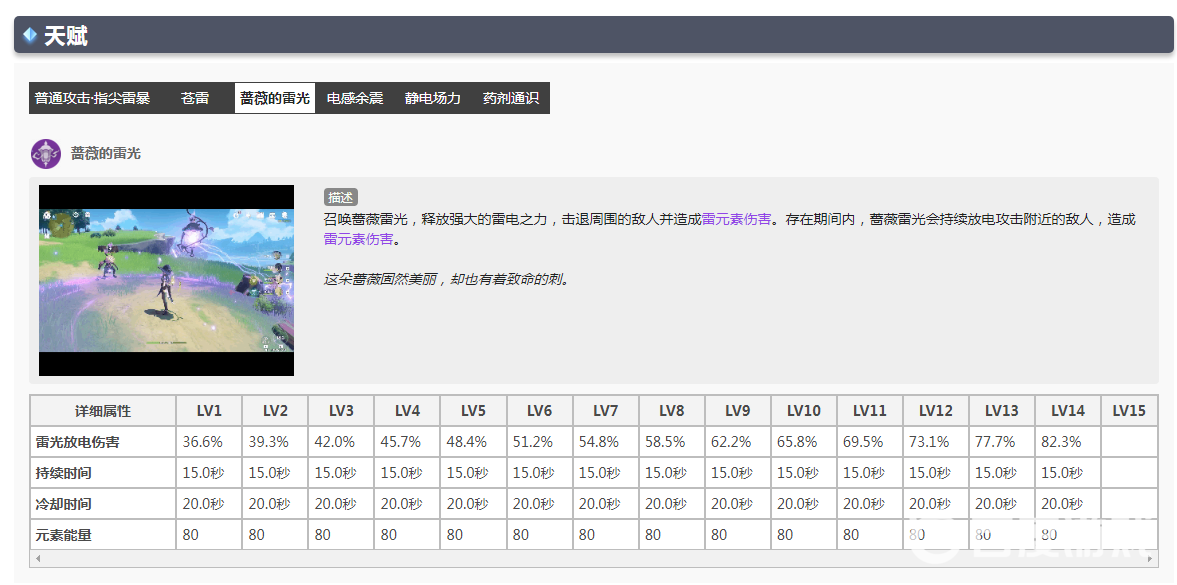Image resolution: width=1177 pixels, height=585 pixels.
Task: Click the LV13 column header
Action: pyautogui.click(x=1001, y=411)
